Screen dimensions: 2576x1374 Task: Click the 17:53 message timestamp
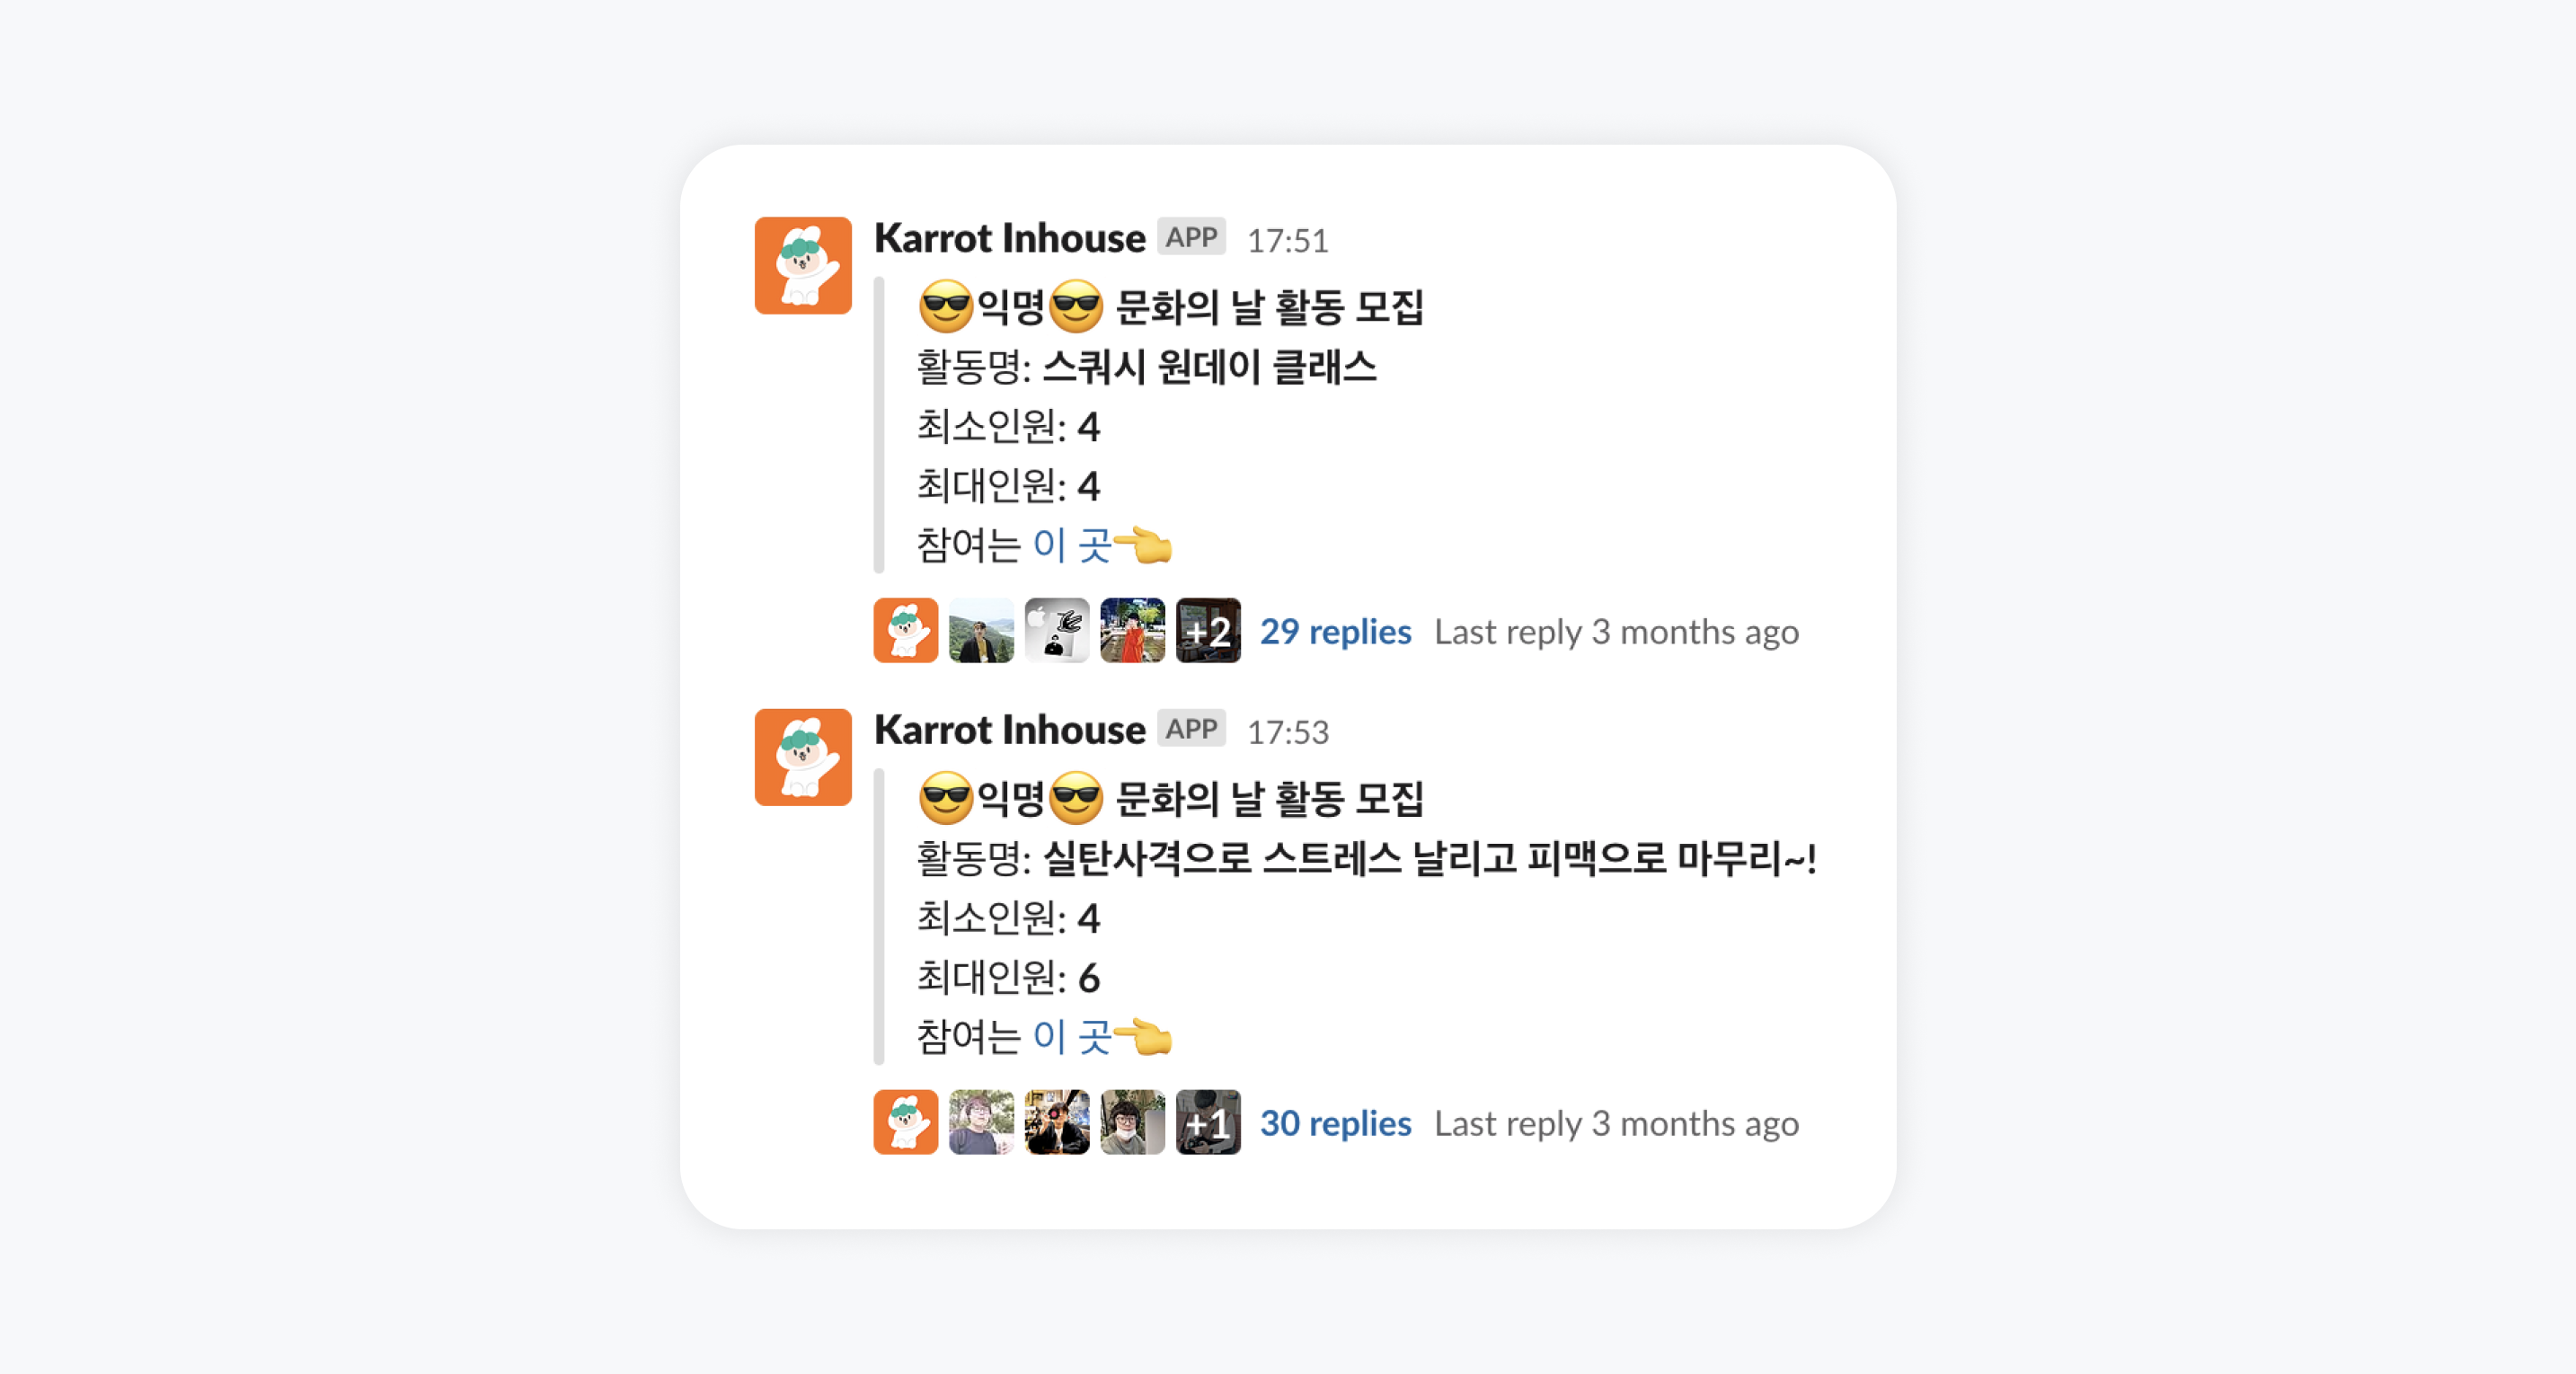click(x=1287, y=733)
